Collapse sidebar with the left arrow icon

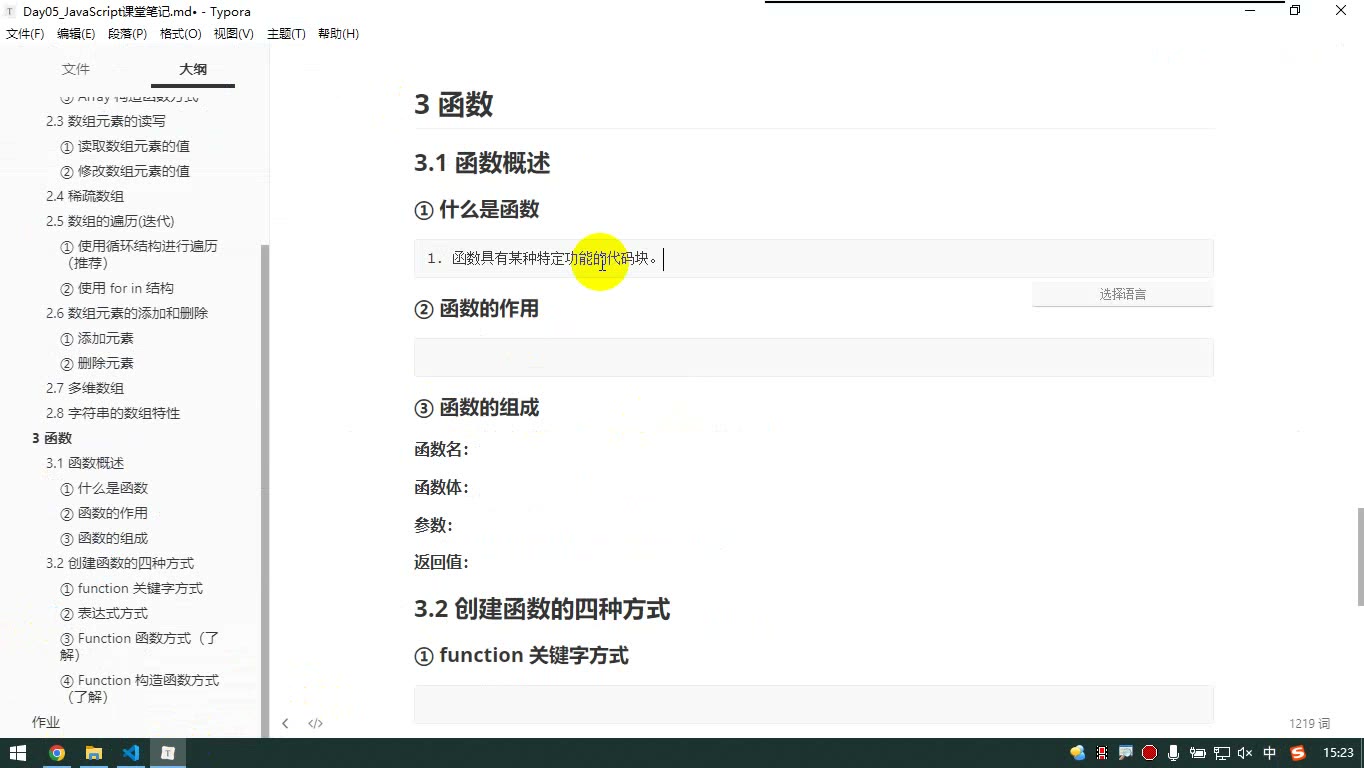[285, 723]
